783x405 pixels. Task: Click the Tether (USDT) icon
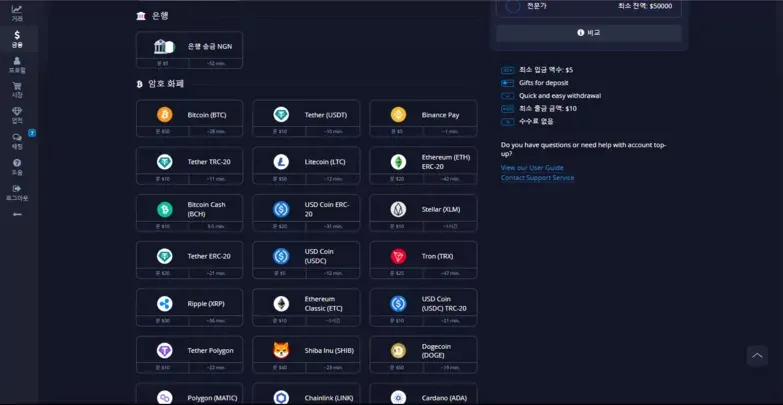point(281,115)
